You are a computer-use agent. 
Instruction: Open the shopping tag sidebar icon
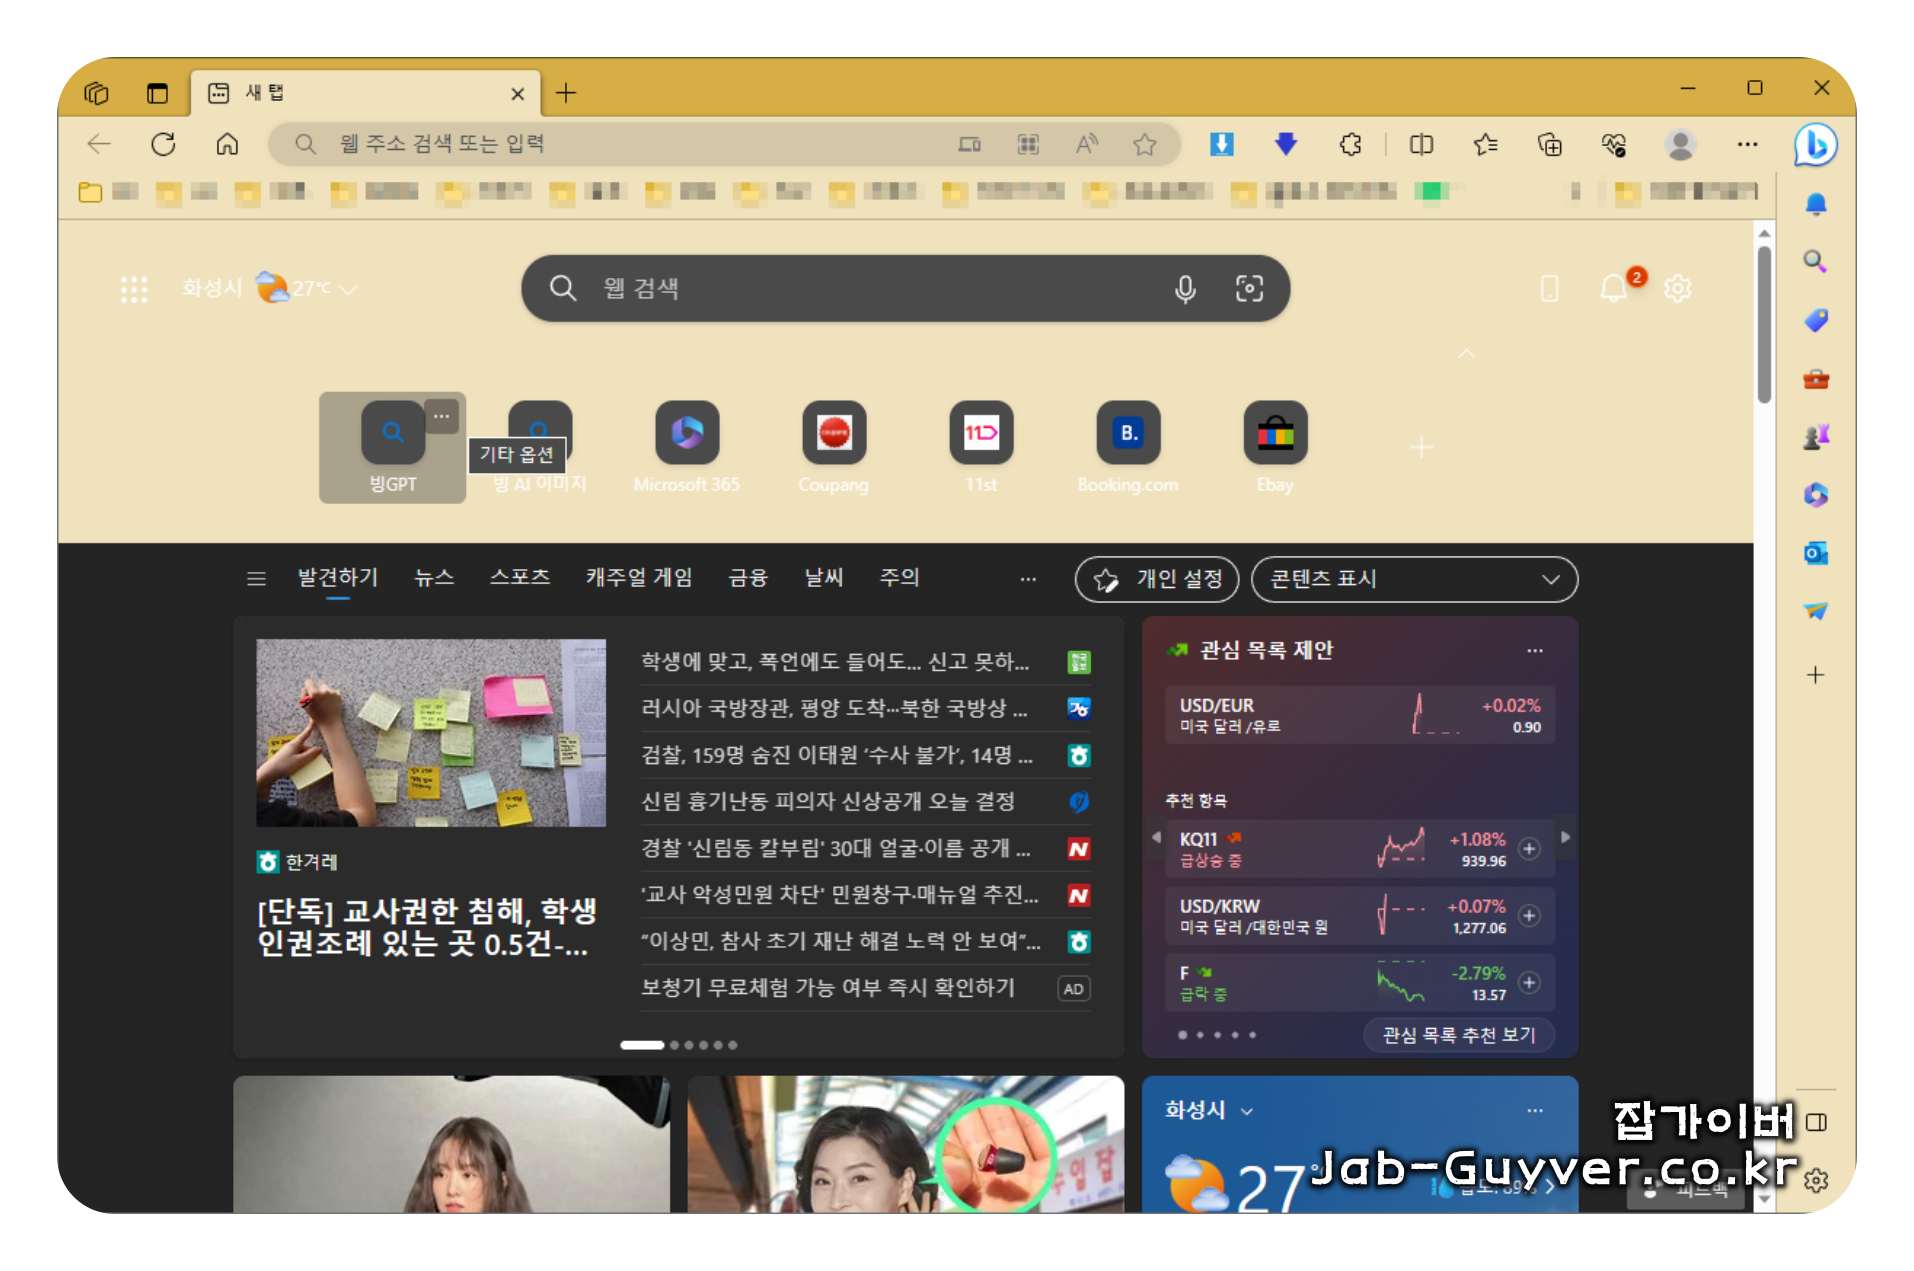(1816, 320)
